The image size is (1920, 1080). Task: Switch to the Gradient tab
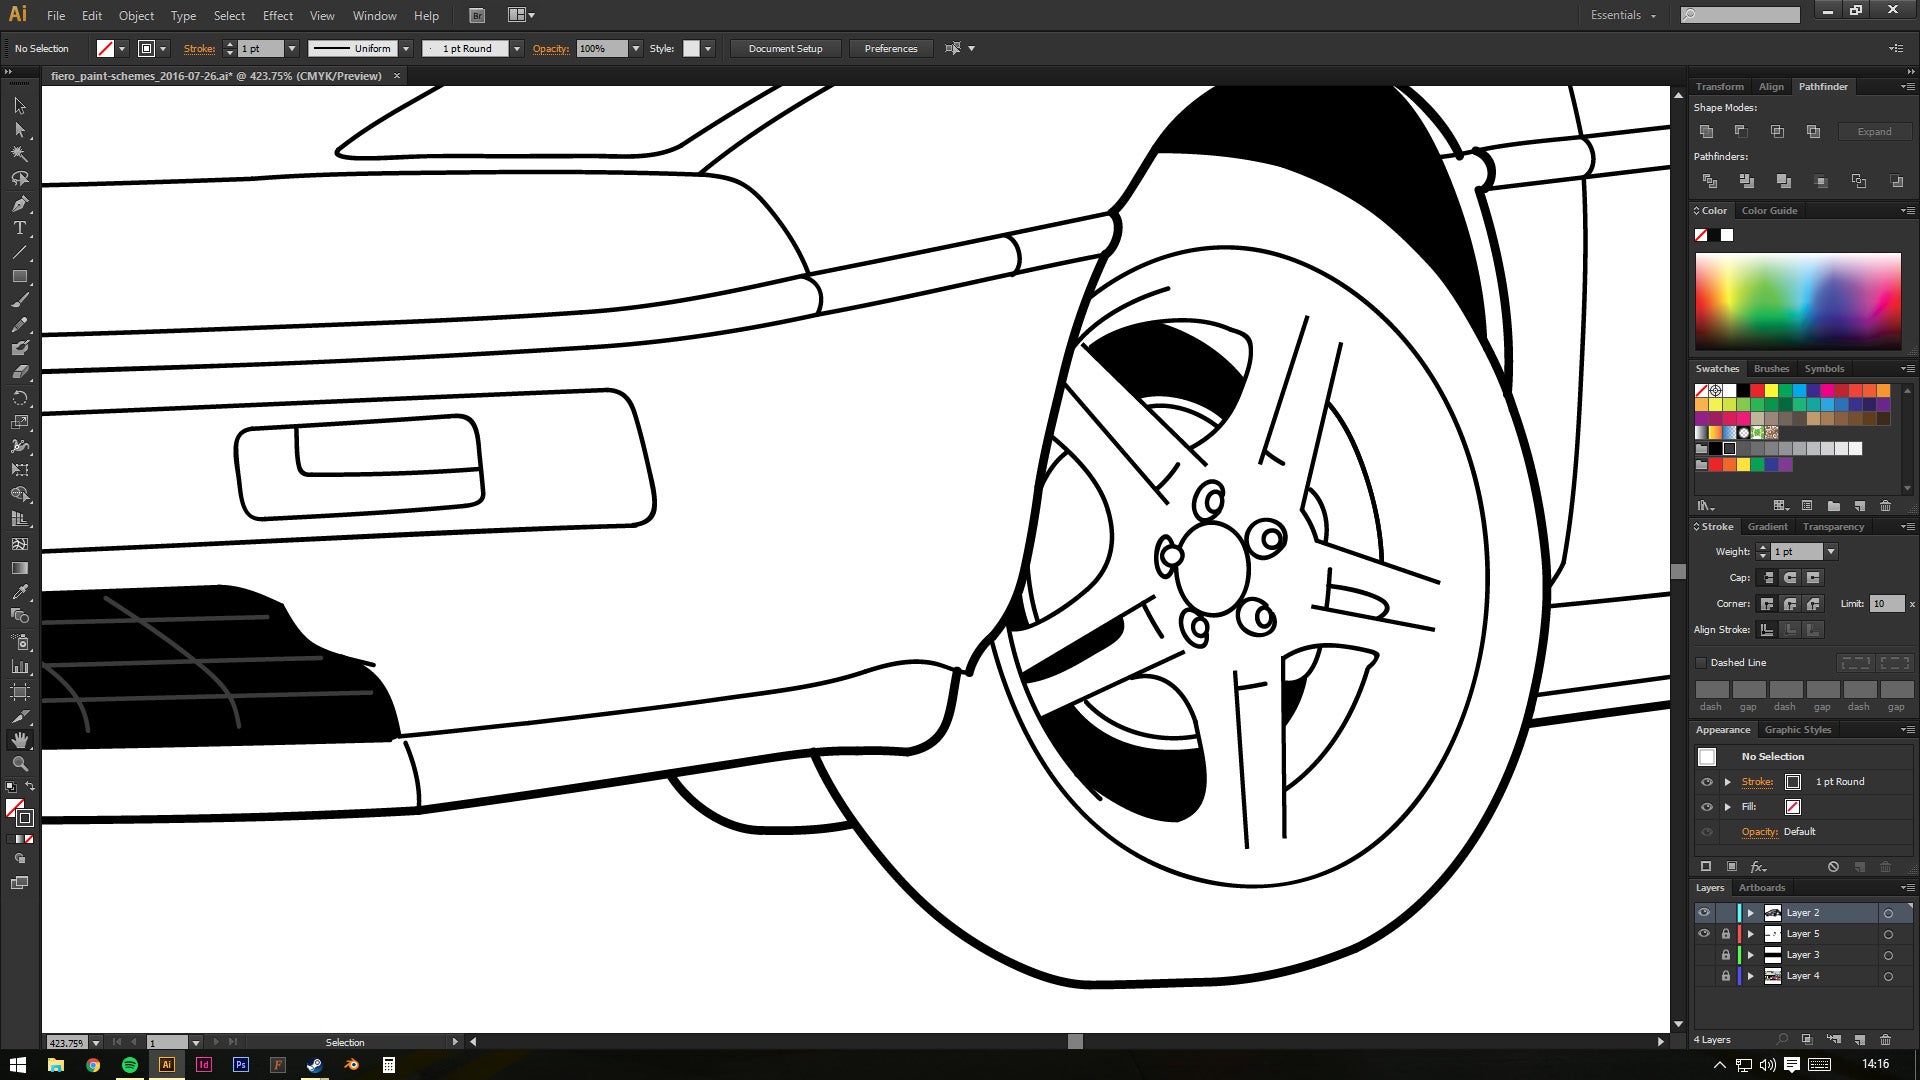coord(1767,527)
